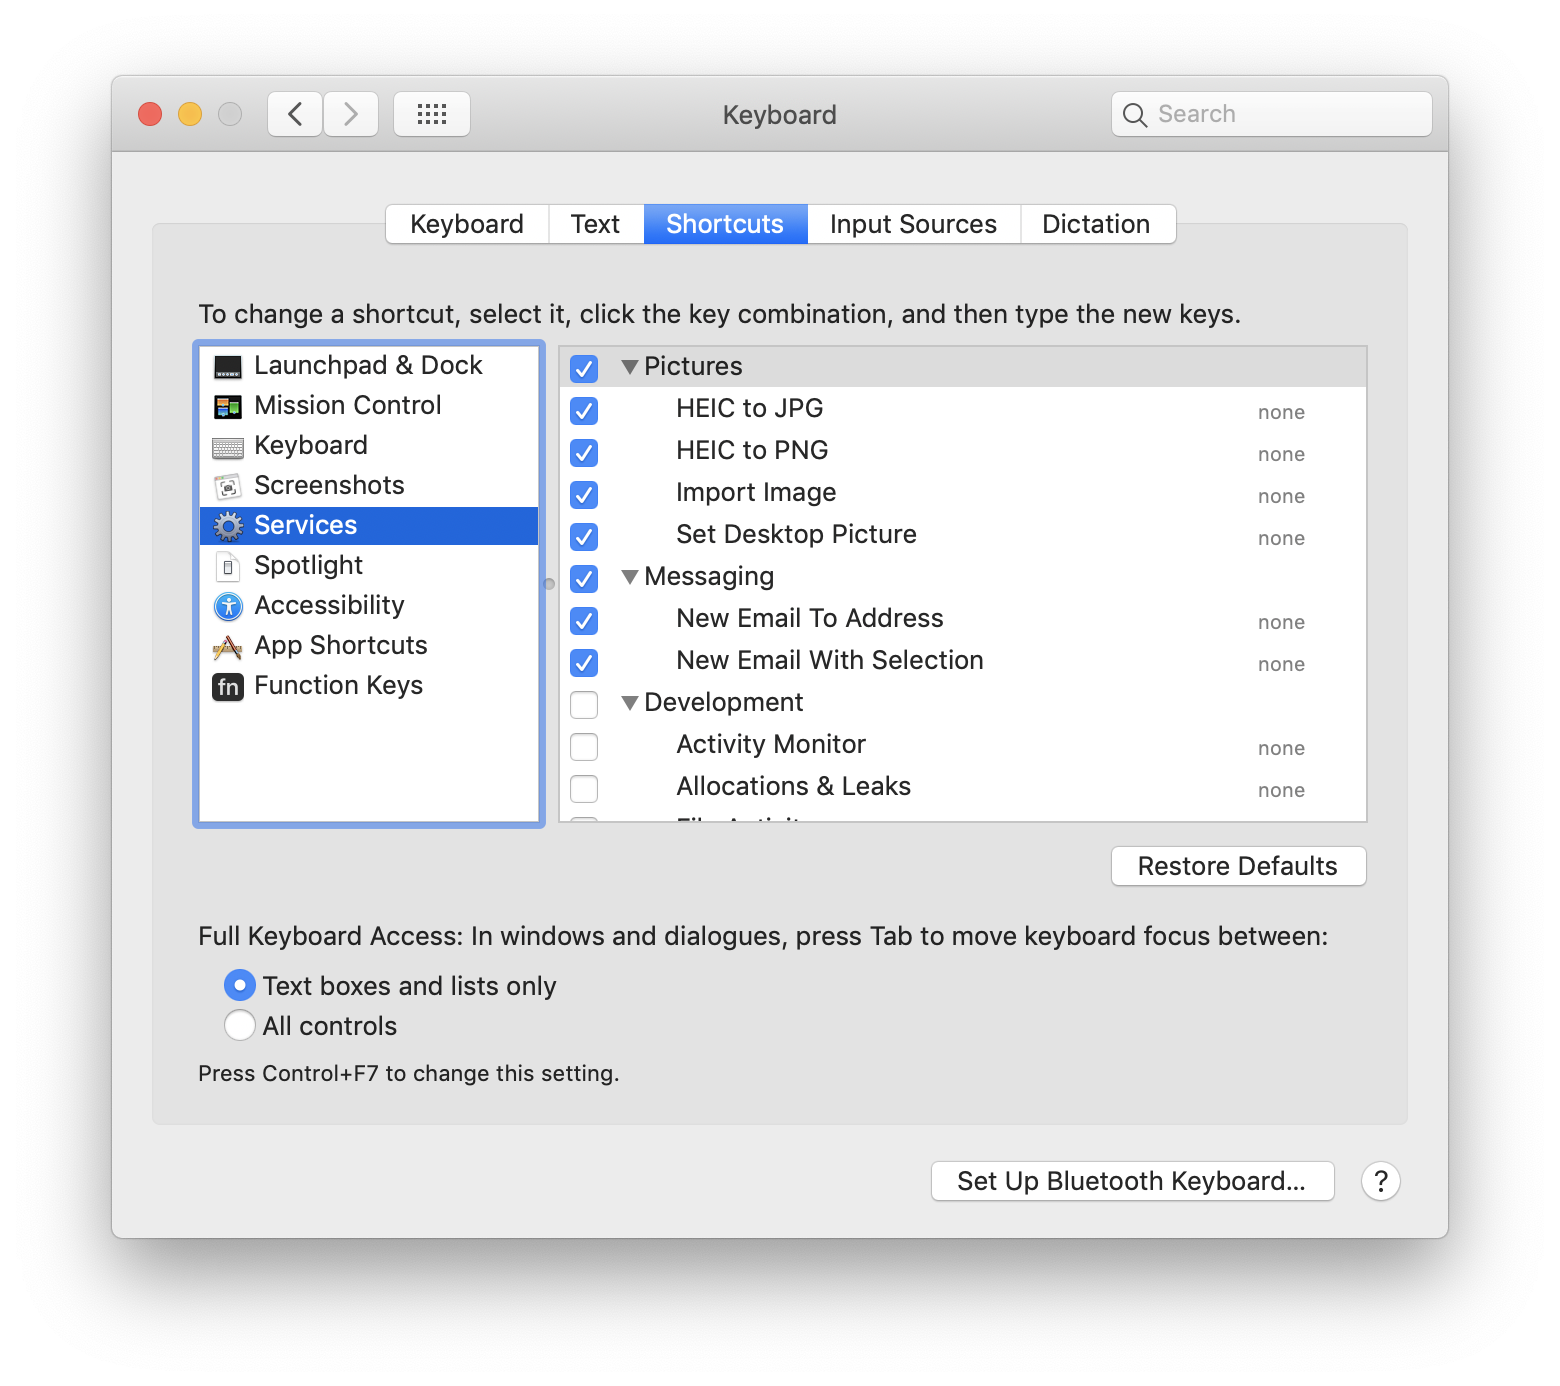Select the Screenshots camera icon

pos(228,486)
